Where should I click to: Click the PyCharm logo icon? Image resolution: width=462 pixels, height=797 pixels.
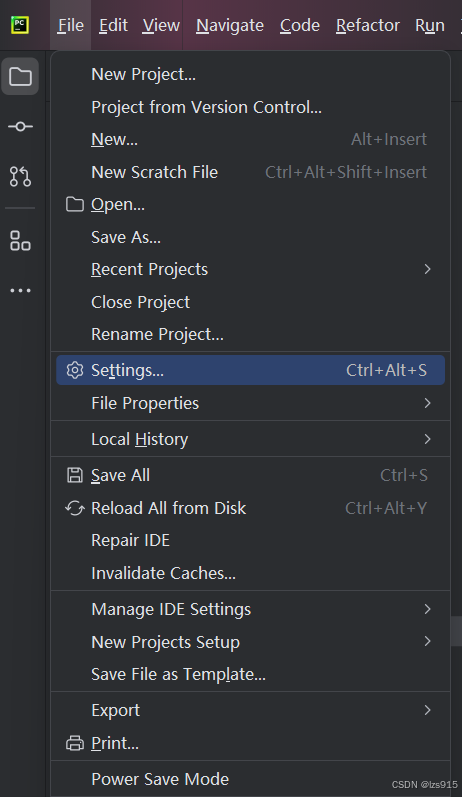pyautogui.click(x=20, y=25)
